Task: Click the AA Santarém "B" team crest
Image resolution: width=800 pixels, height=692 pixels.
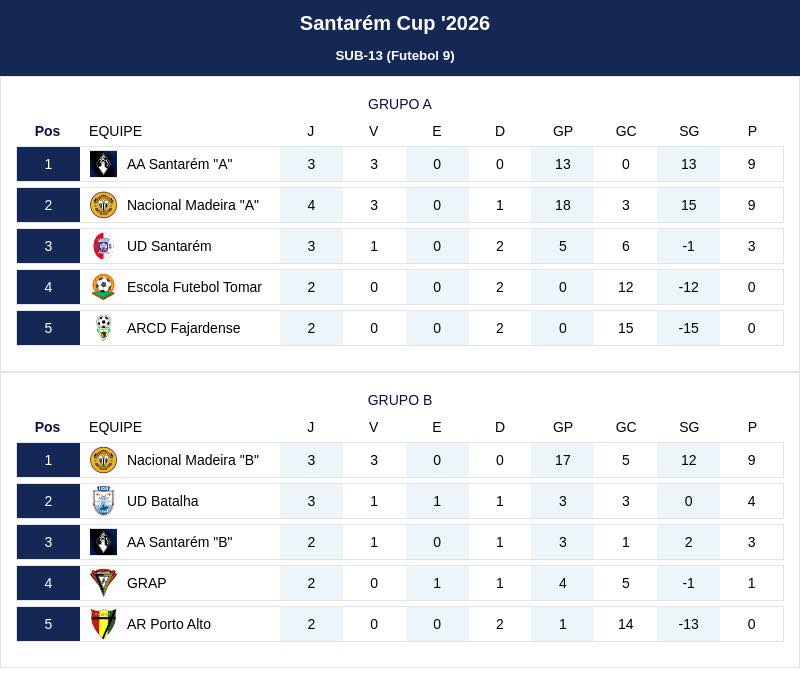Action: 103,542
